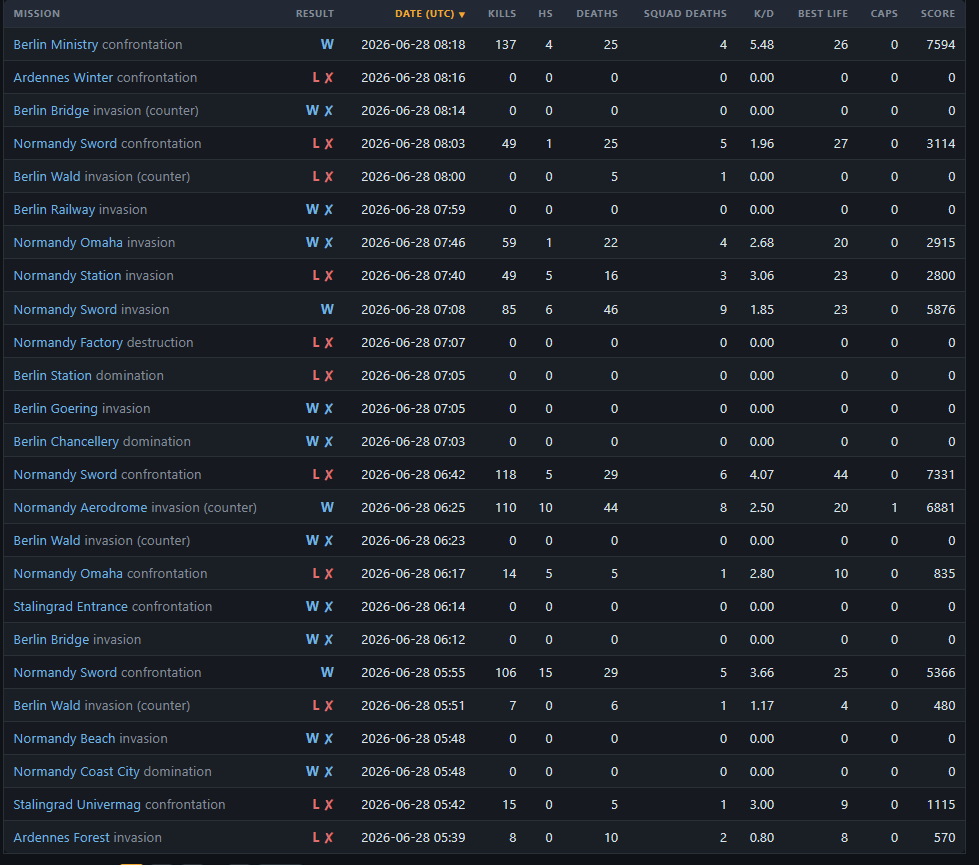Sort by the RESULT column header

tap(315, 14)
